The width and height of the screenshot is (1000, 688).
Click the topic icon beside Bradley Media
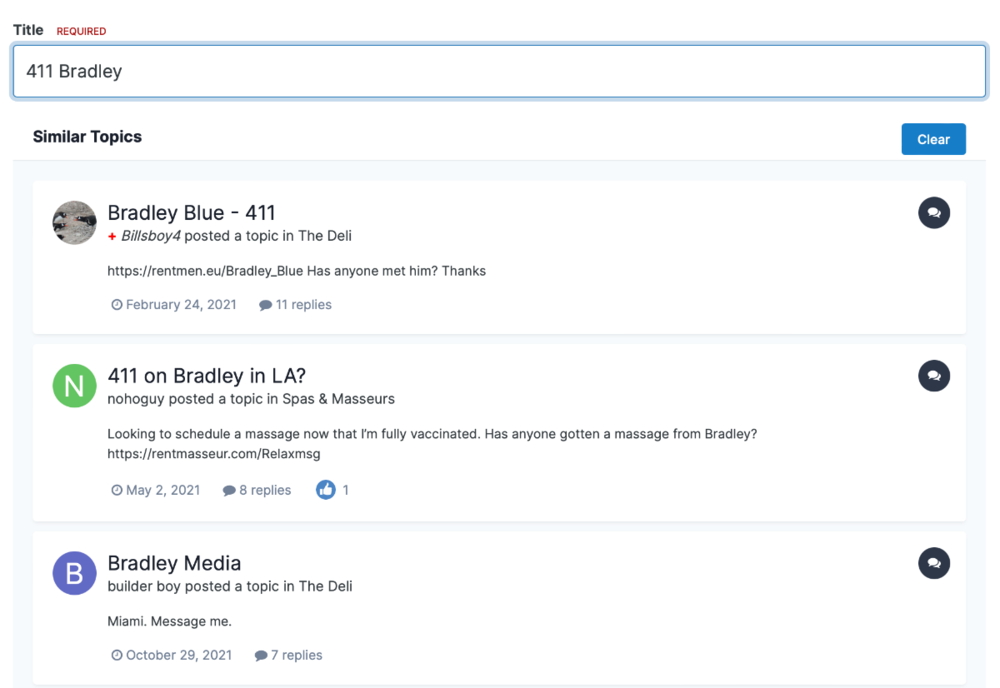tap(933, 563)
